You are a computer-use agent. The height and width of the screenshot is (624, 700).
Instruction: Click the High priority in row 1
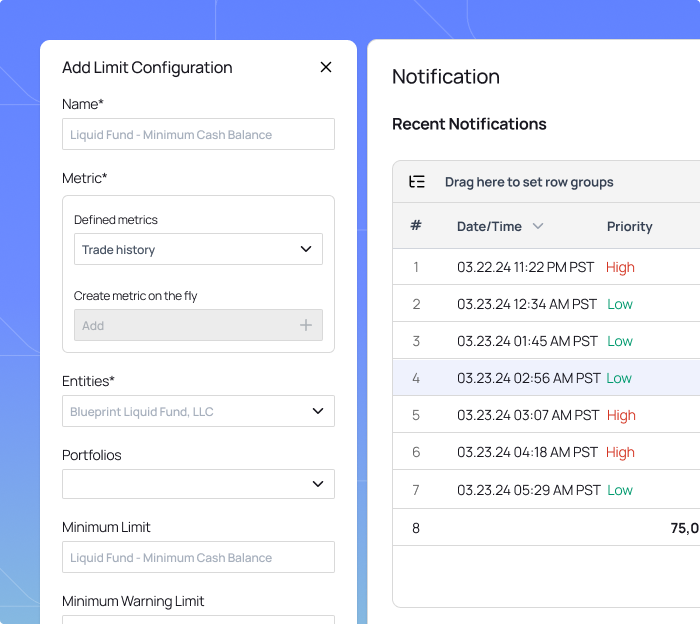pyautogui.click(x=620, y=267)
